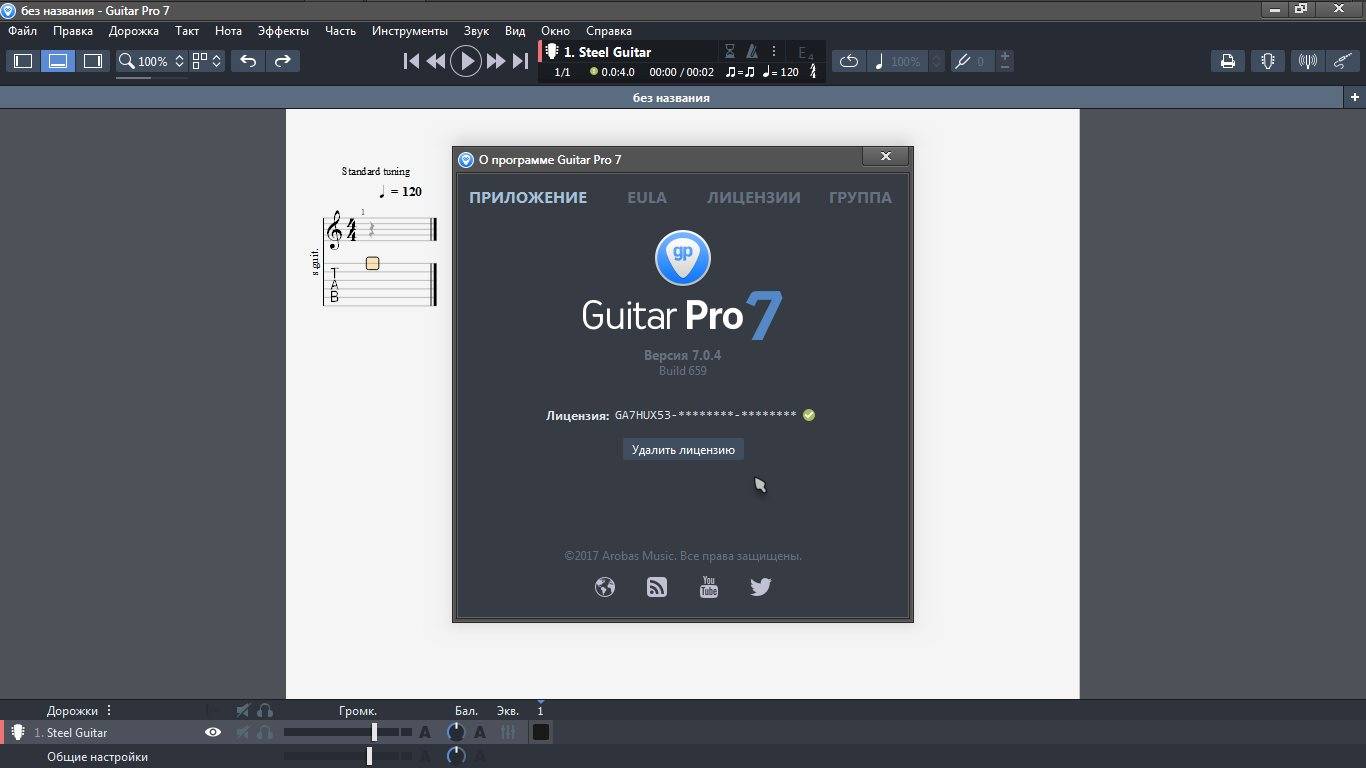Jump to the first bar
Image resolution: width=1366 pixels, height=768 pixels.
pyautogui.click(x=411, y=61)
